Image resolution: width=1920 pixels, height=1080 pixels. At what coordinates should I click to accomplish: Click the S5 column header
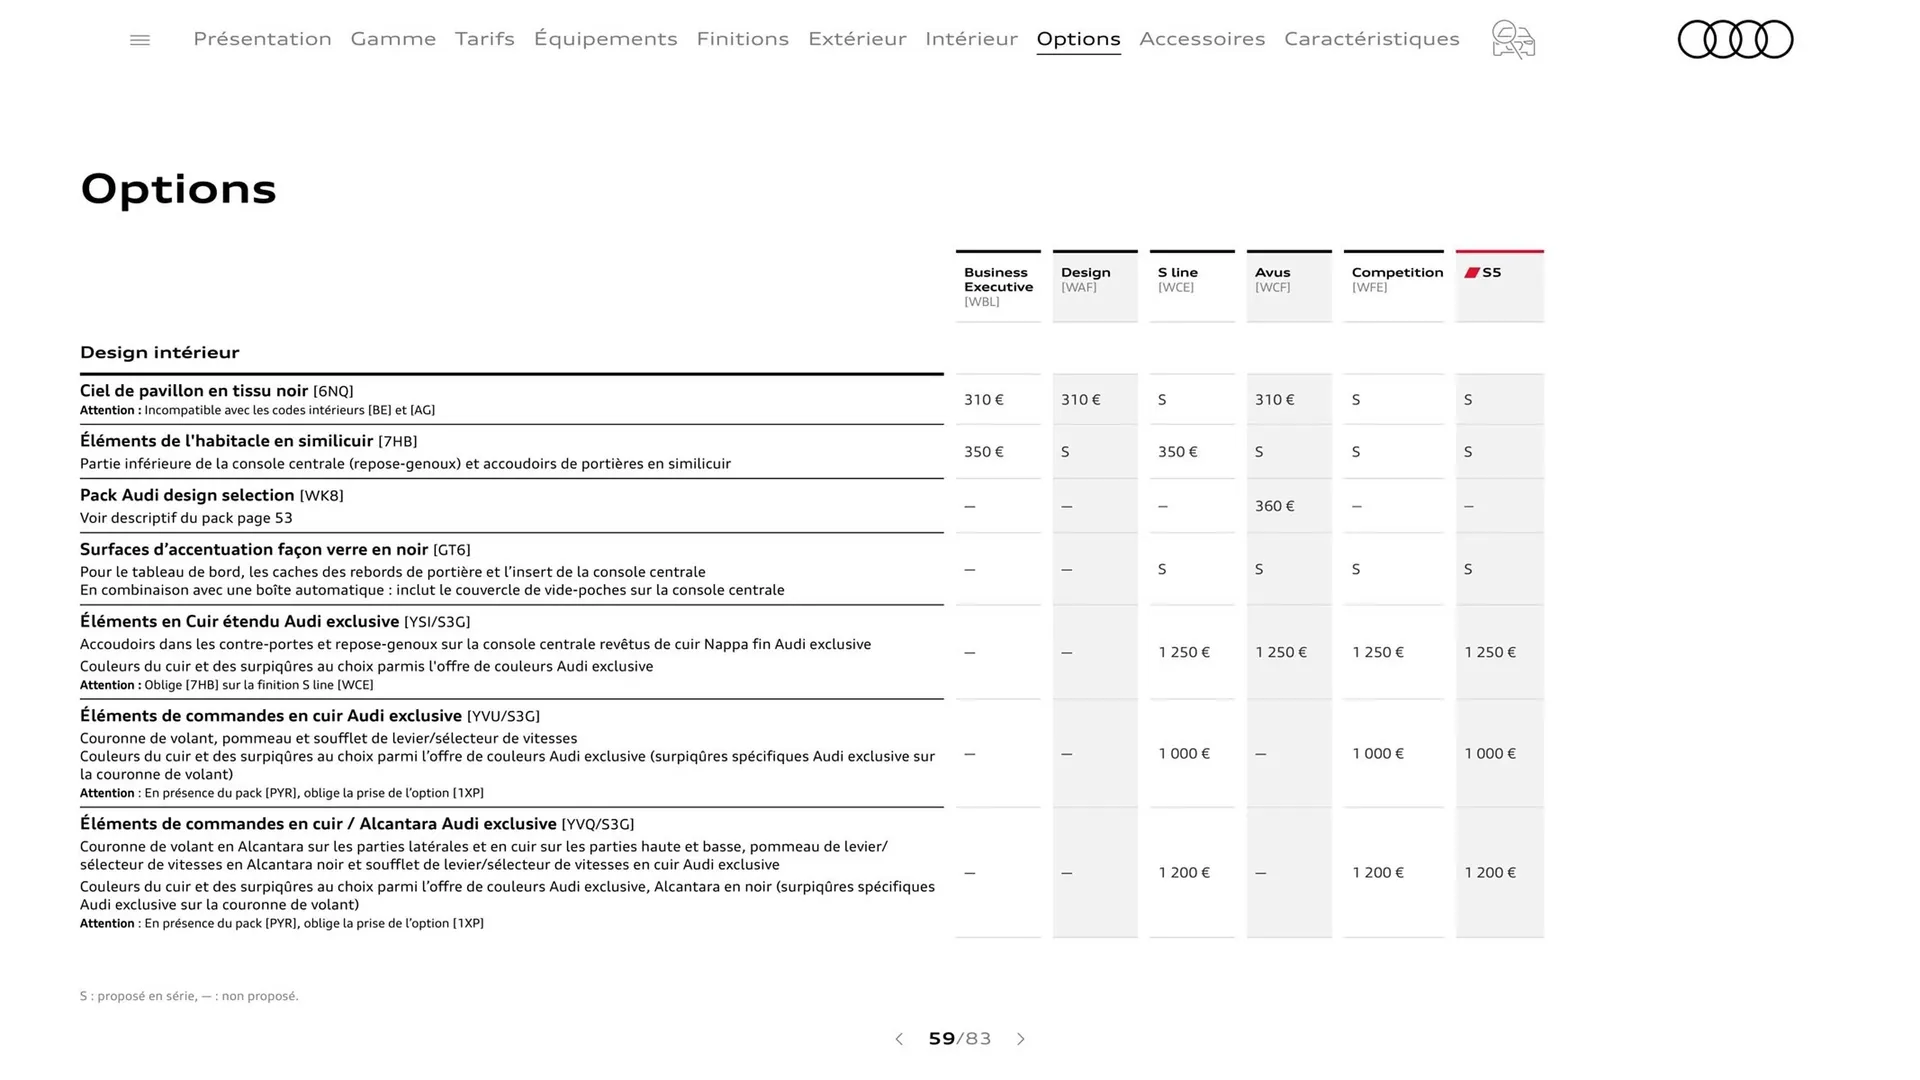1500,286
